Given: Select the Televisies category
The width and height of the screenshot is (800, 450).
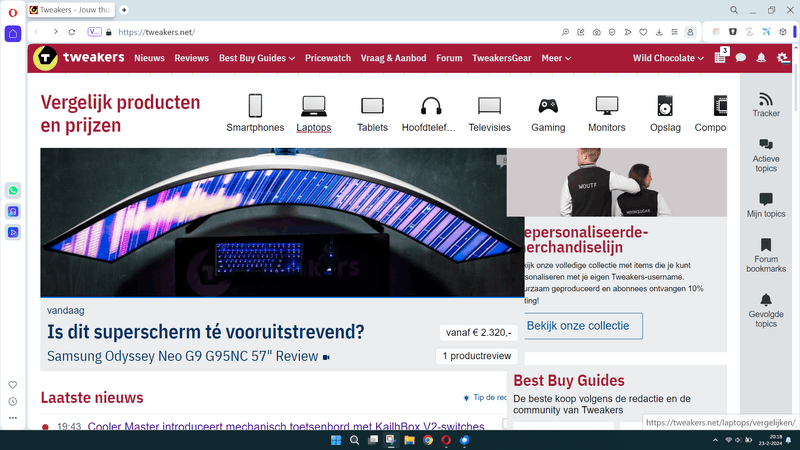Looking at the screenshot, I should pos(489,113).
